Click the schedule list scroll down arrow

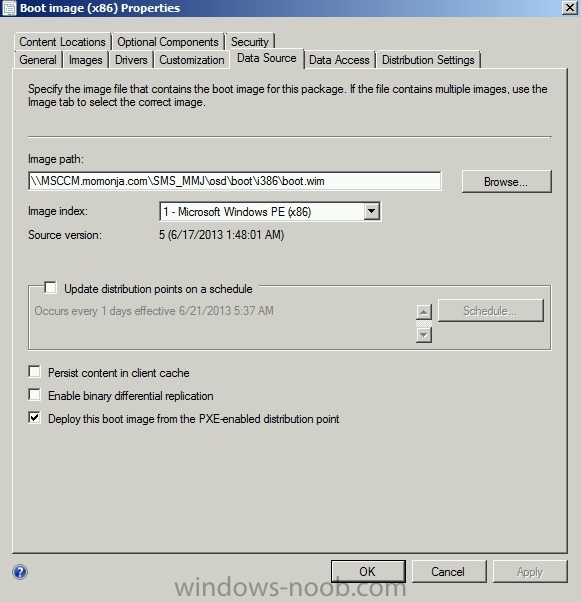[424, 335]
